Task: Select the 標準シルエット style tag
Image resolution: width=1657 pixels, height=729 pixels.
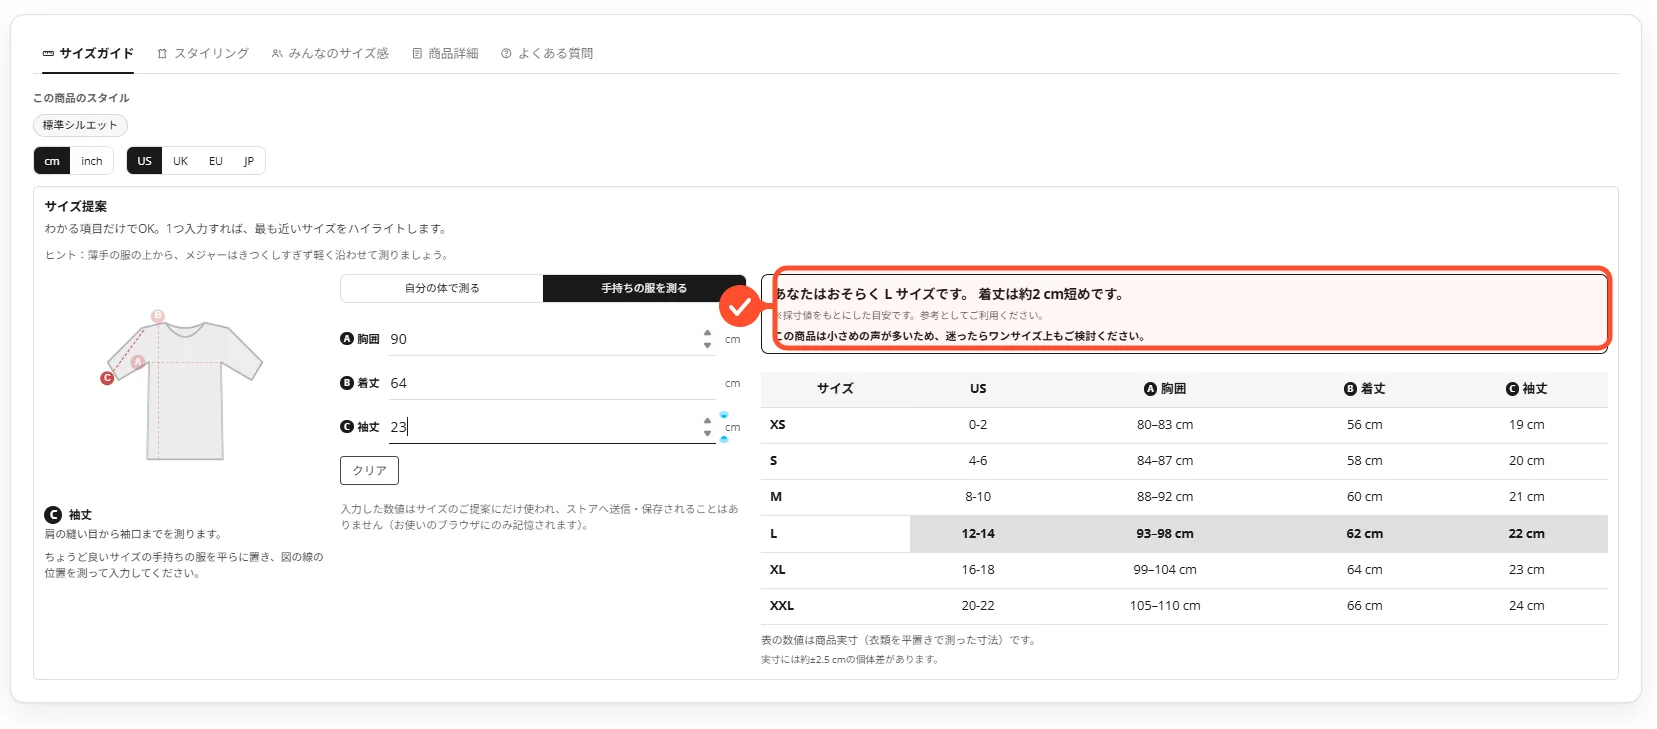Action: tap(80, 125)
